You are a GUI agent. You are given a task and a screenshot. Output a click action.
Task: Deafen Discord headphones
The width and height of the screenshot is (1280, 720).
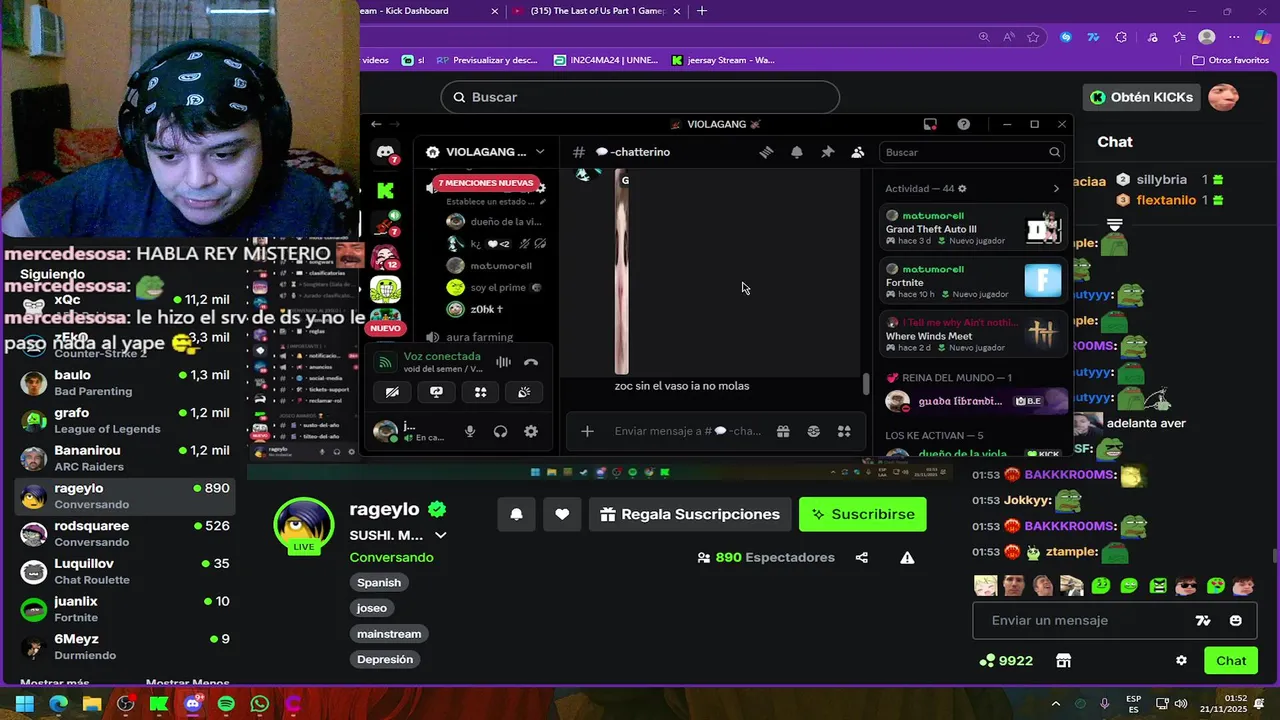(x=500, y=431)
